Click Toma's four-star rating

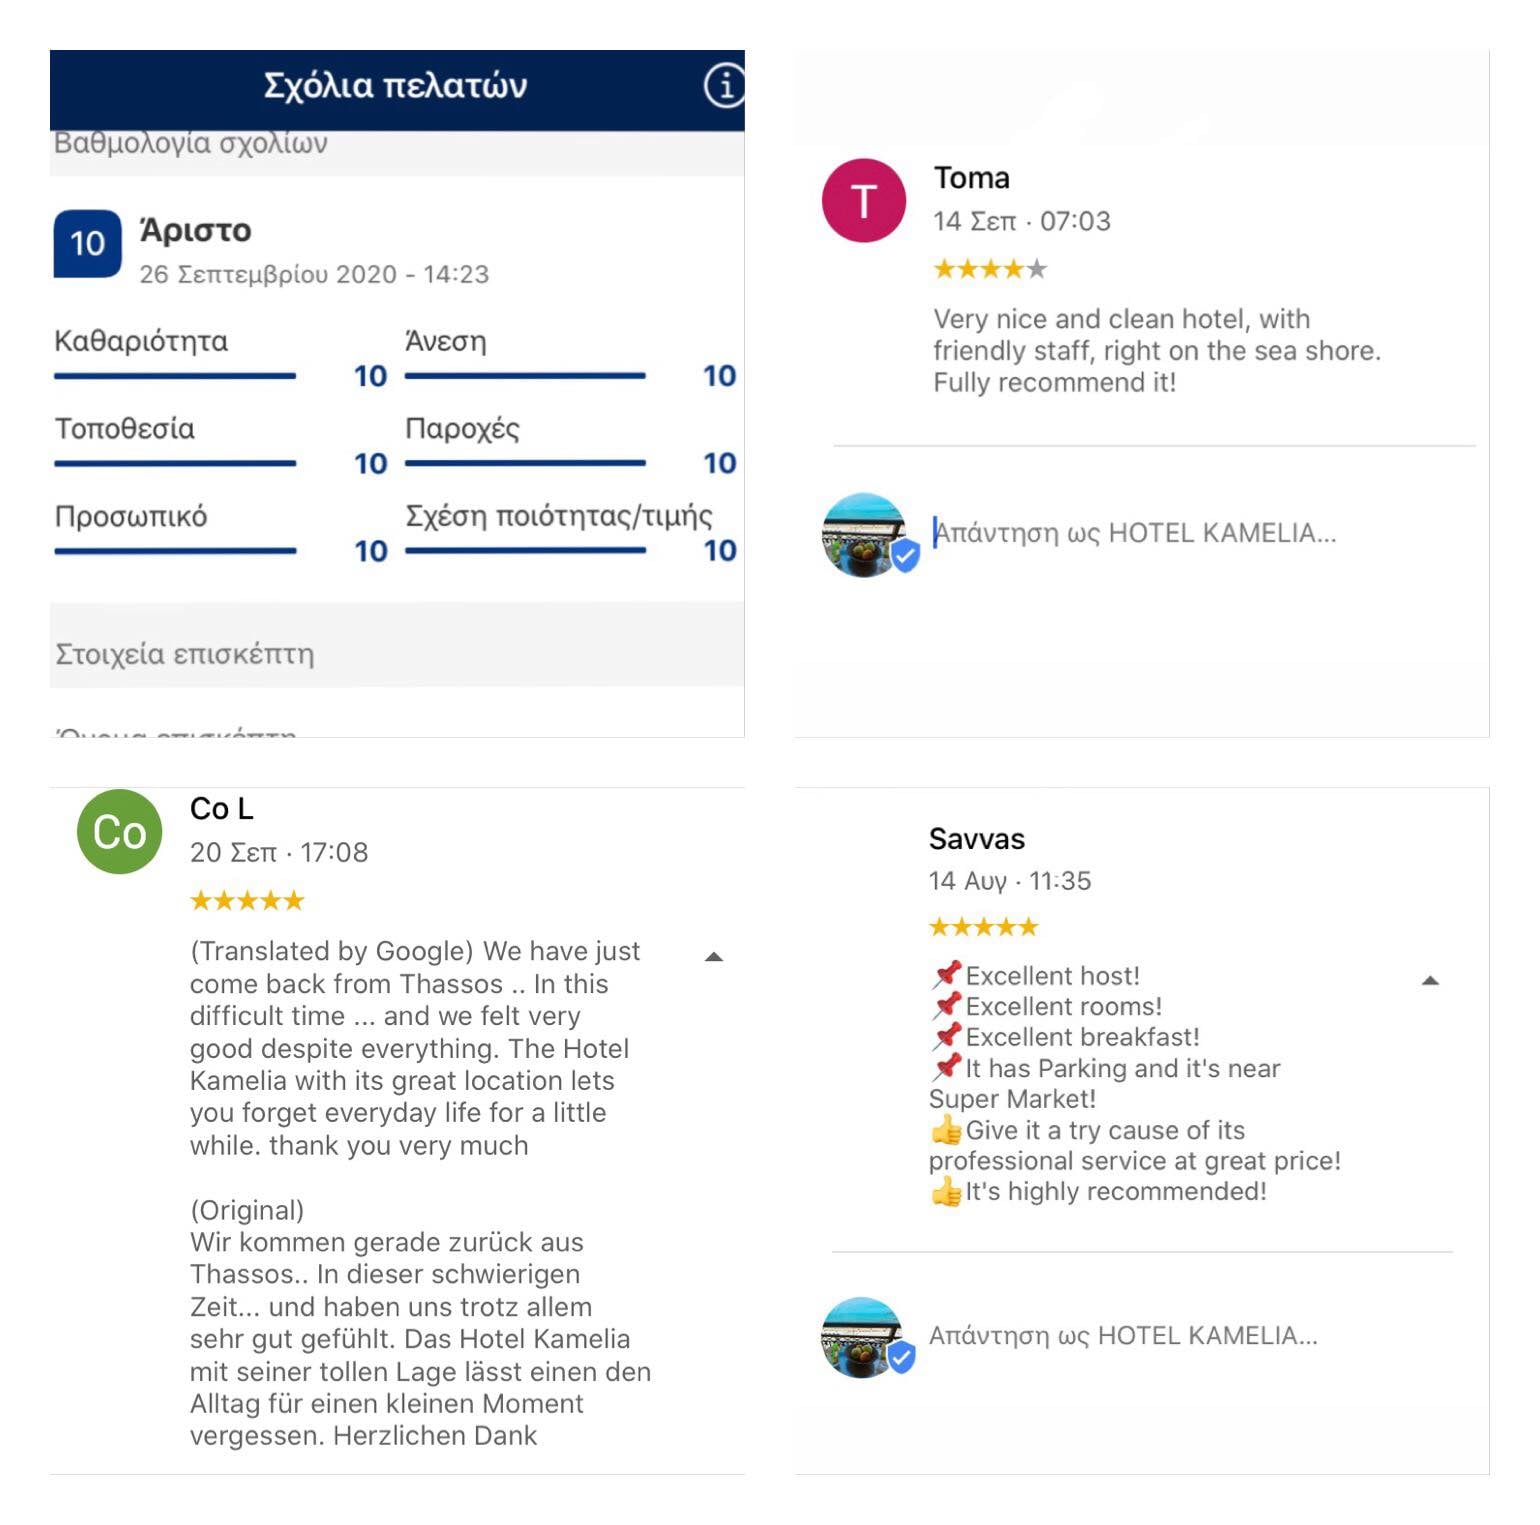tap(990, 269)
